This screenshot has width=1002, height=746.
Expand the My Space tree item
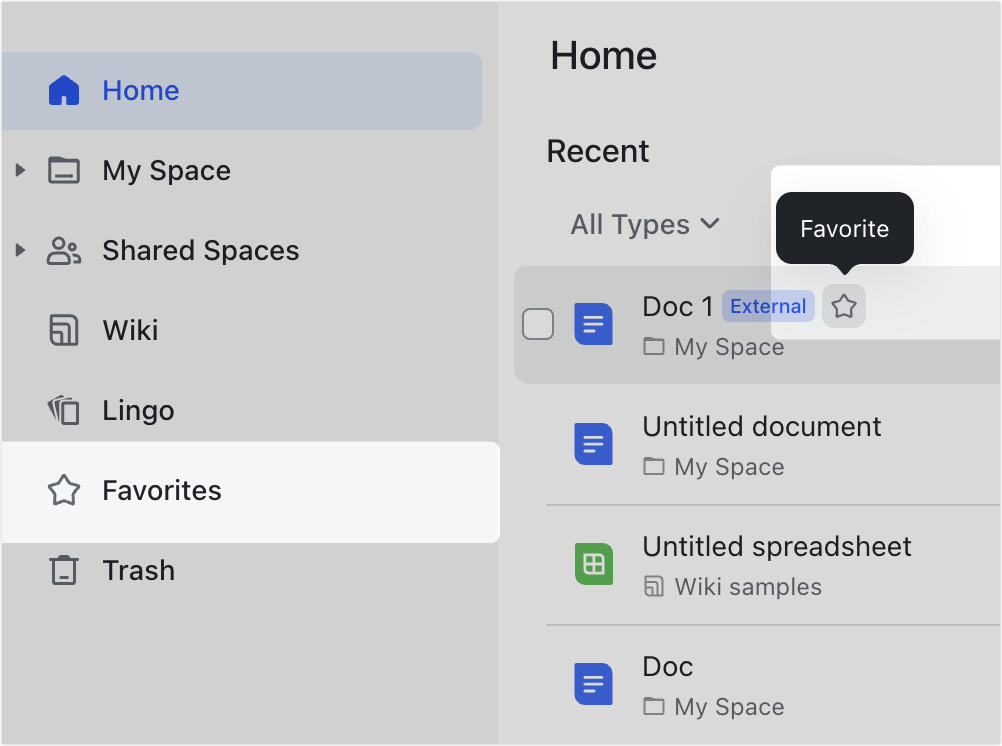click(x=22, y=170)
